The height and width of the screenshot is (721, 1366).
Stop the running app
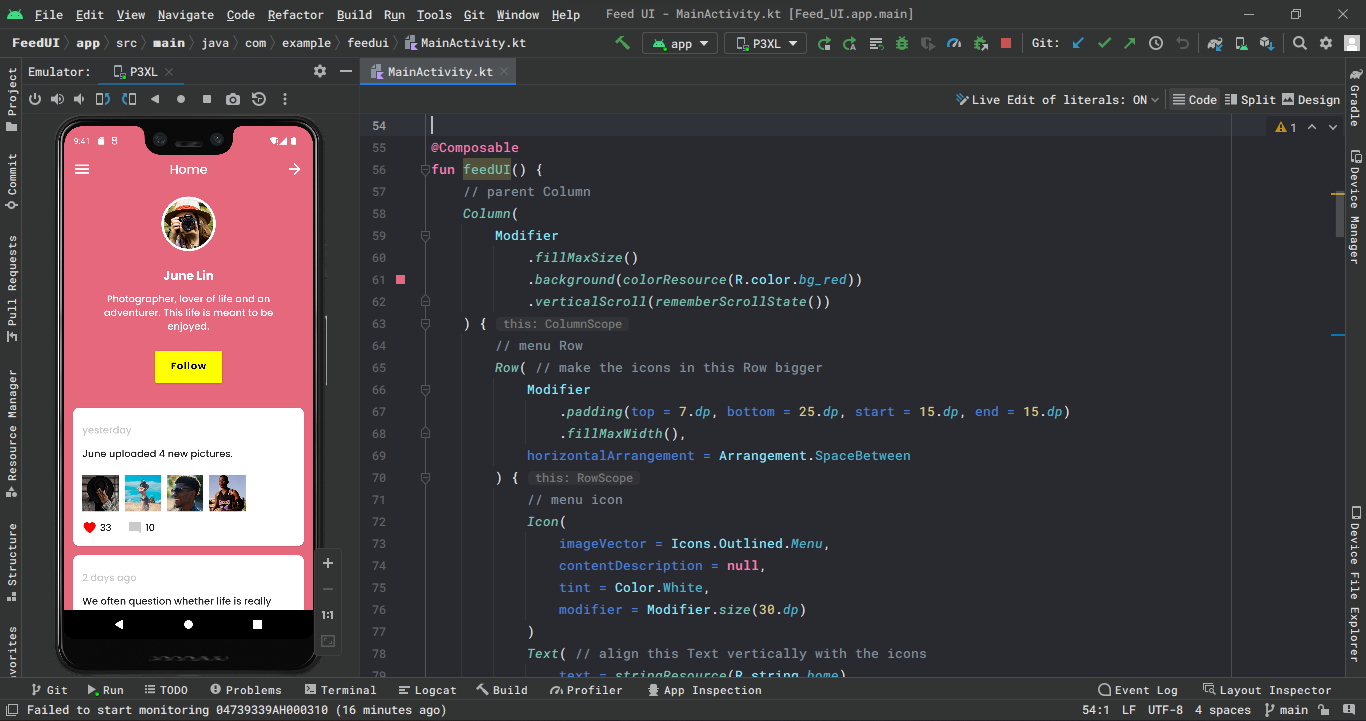[1005, 43]
